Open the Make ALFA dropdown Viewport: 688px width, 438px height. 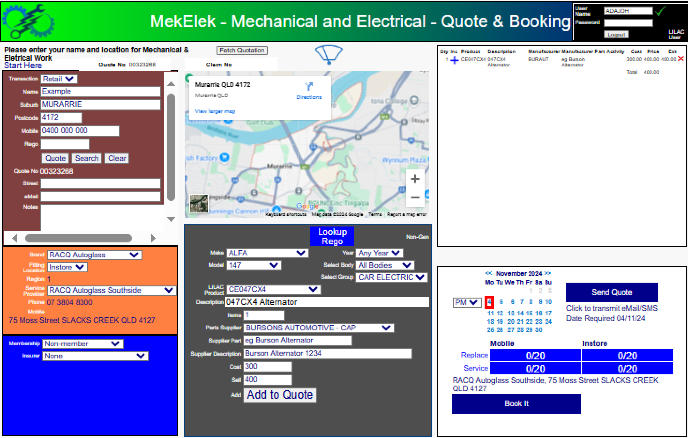tap(267, 253)
